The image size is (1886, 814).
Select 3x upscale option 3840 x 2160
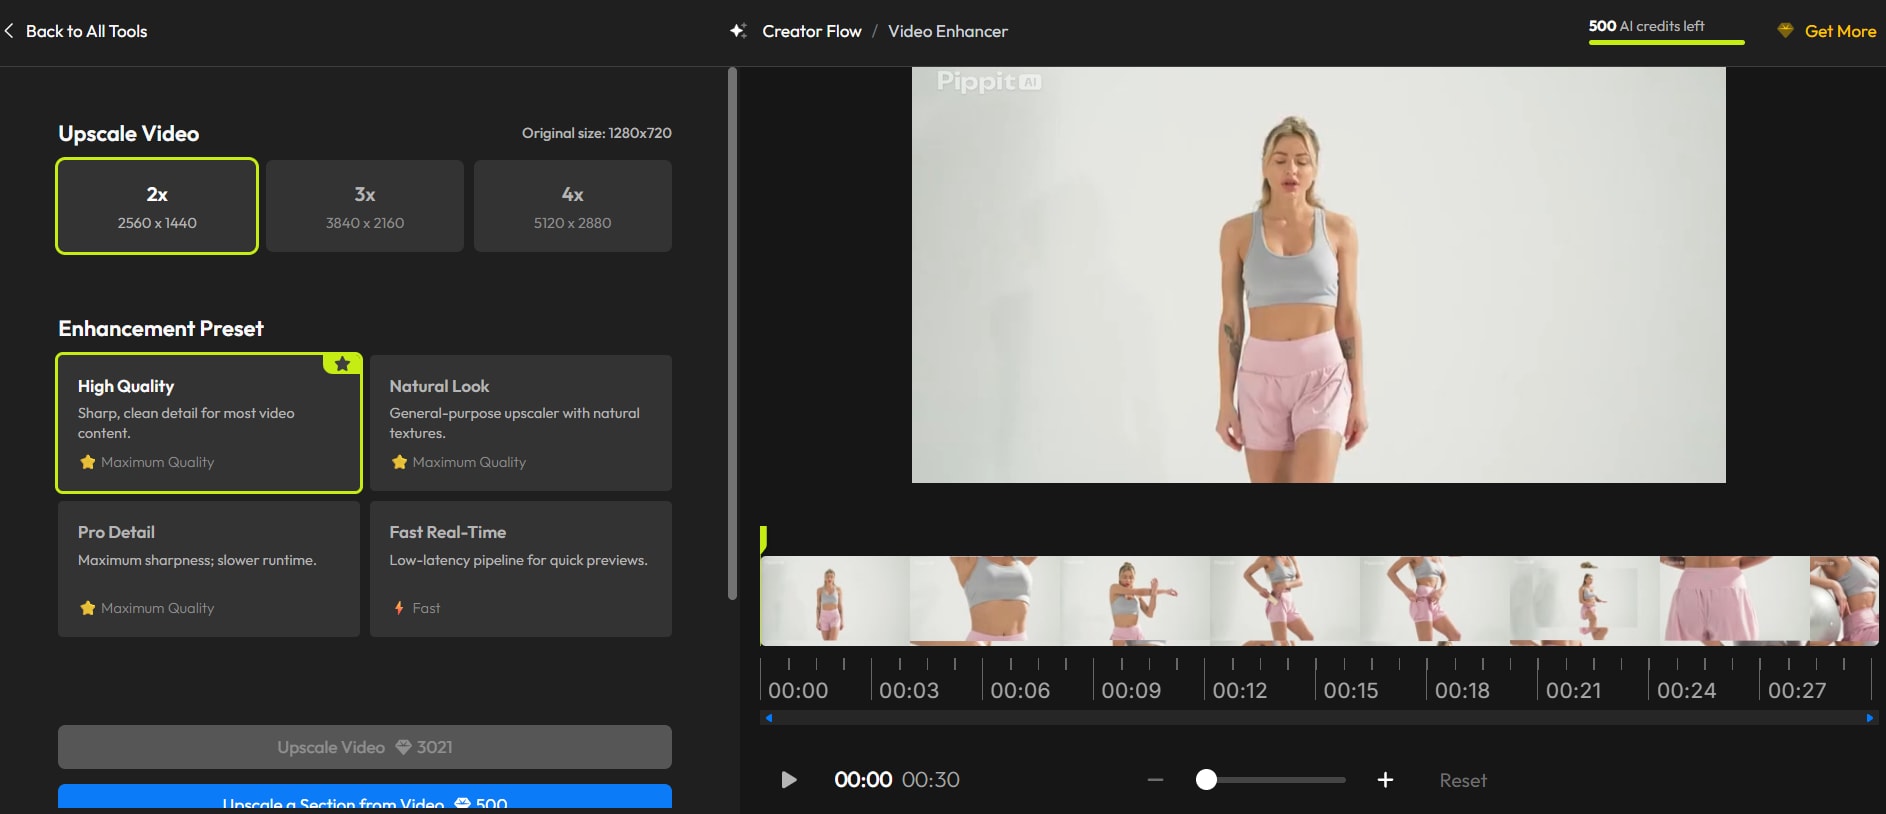(365, 206)
